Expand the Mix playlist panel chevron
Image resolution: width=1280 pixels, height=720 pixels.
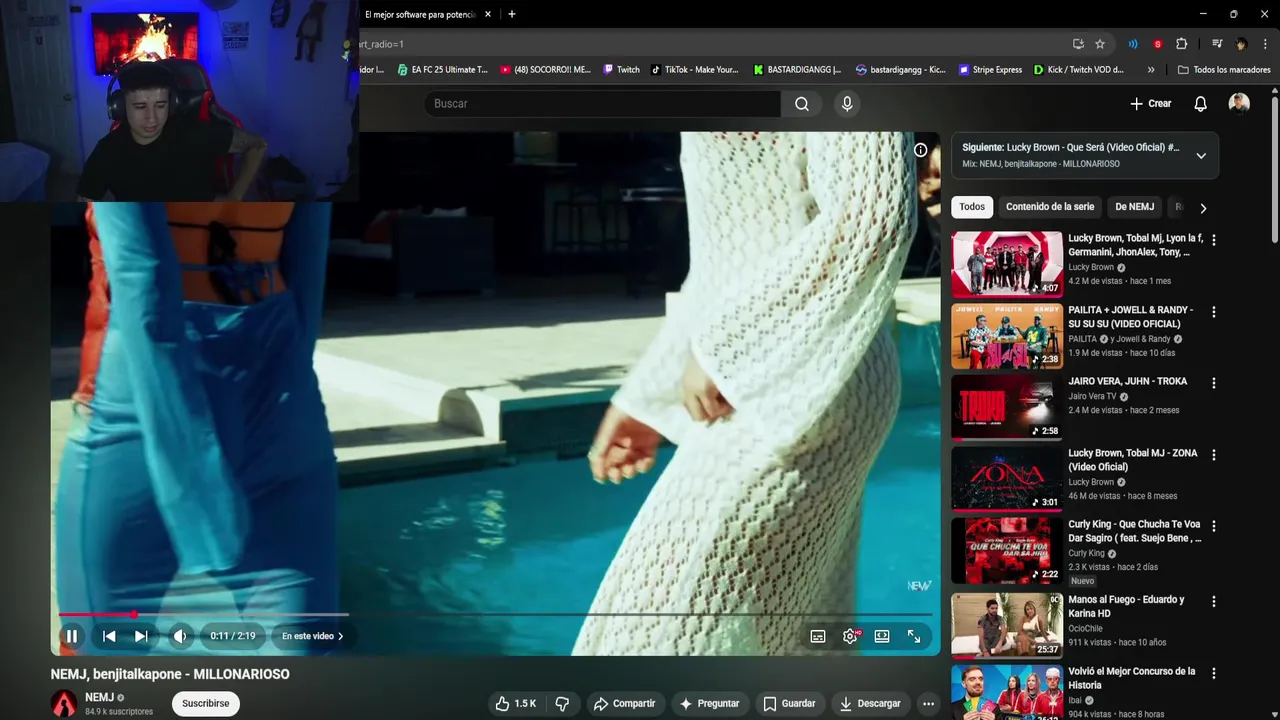pyautogui.click(x=1201, y=155)
